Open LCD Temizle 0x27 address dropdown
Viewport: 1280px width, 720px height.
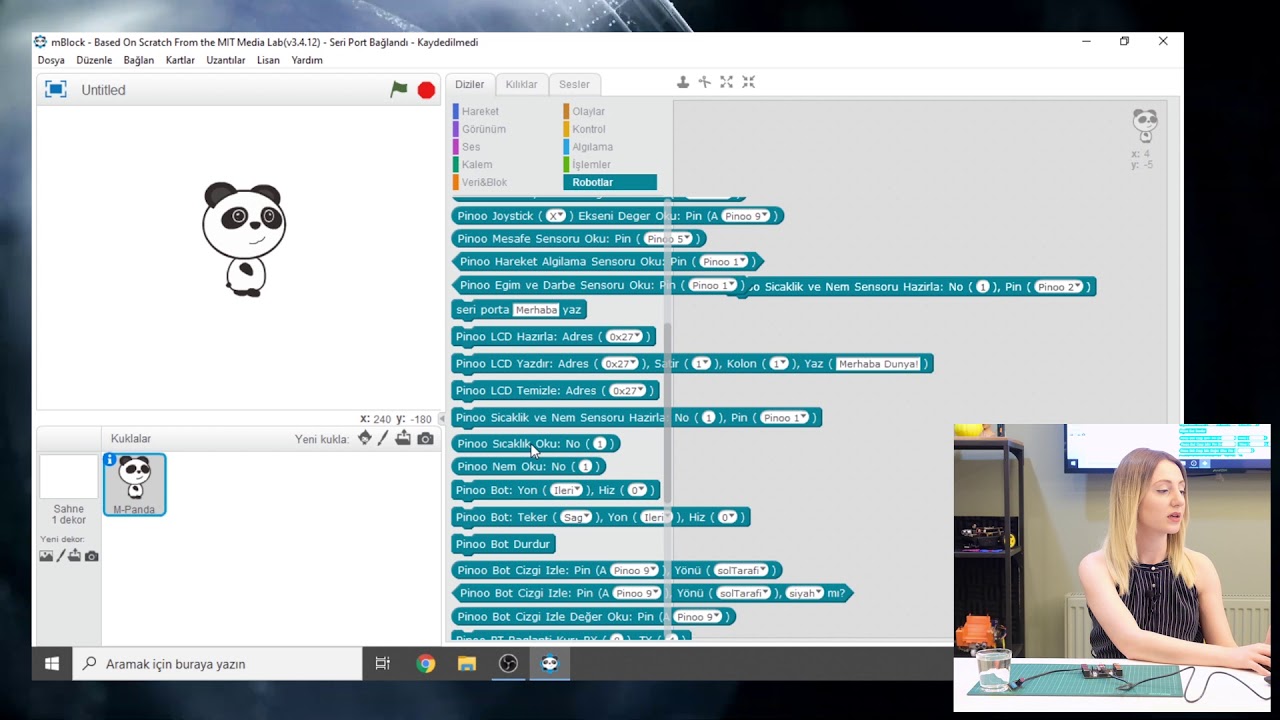click(628, 391)
